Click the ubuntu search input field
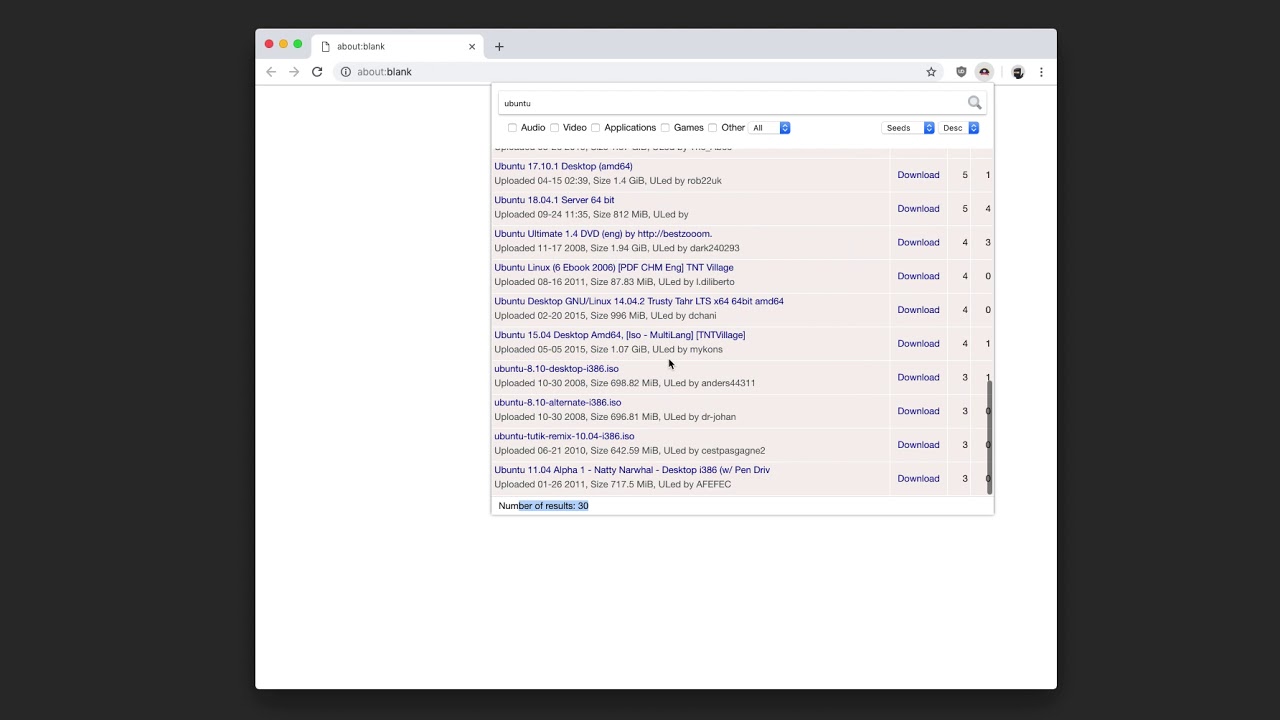Image resolution: width=1280 pixels, height=720 pixels. (x=732, y=103)
